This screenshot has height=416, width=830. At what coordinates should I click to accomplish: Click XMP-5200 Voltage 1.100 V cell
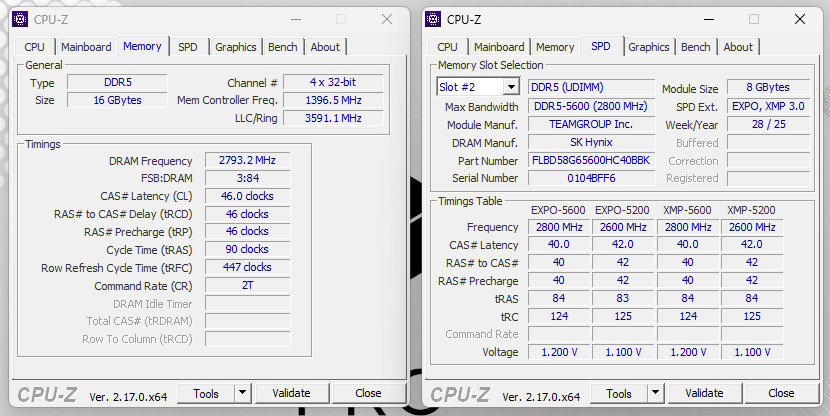pyautogui.click(x=752, y=352)
